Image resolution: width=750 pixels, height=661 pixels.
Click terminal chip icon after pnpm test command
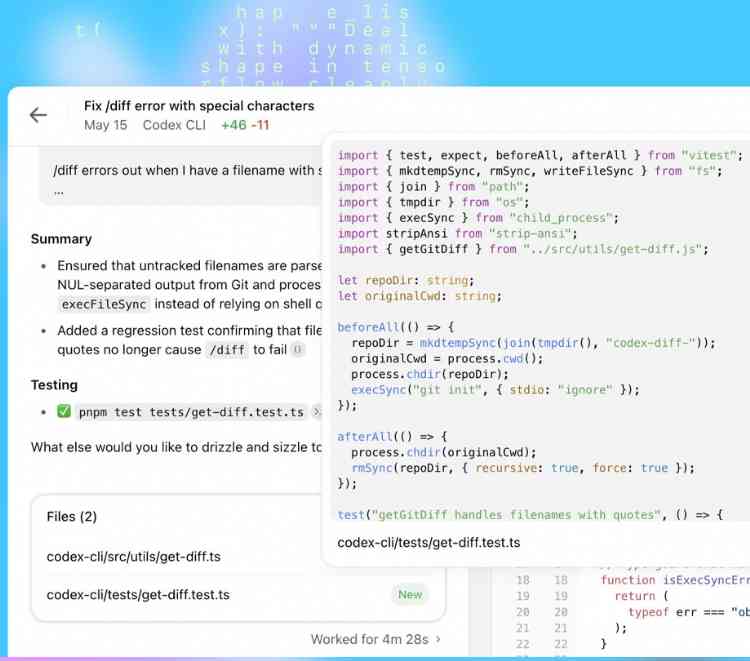(316, 412)
